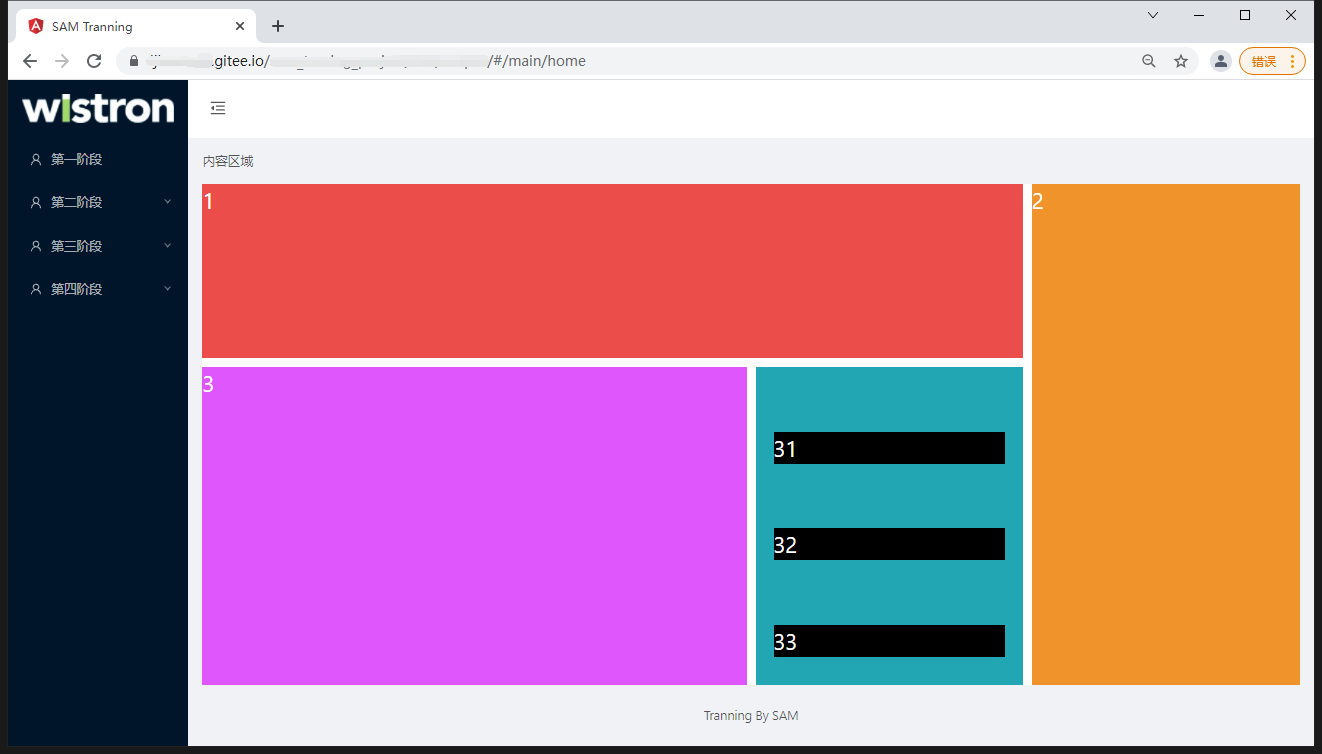1322x754 pixels.
Task: Click the user icon beside 第一阶段
Action: point(36,159)
